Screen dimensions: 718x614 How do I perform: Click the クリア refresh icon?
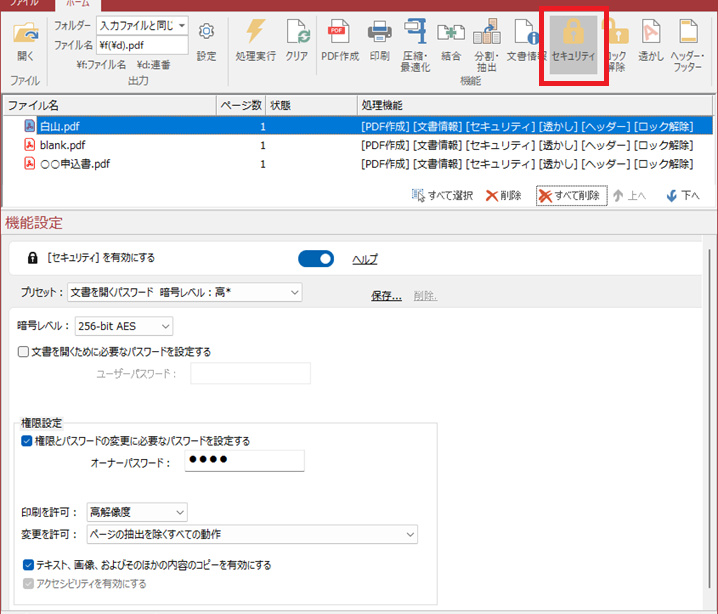297,40
